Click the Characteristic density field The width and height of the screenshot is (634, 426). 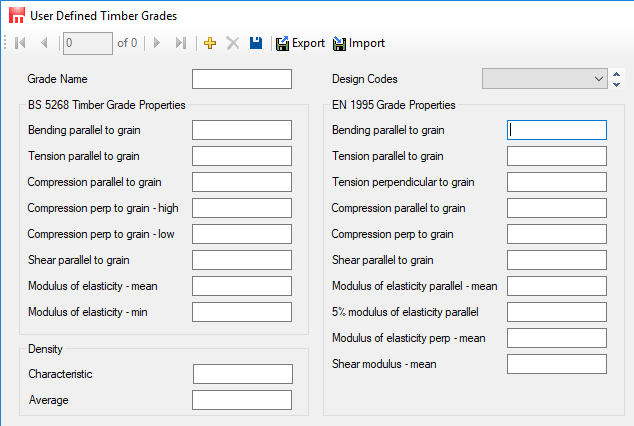coord(243,374)
